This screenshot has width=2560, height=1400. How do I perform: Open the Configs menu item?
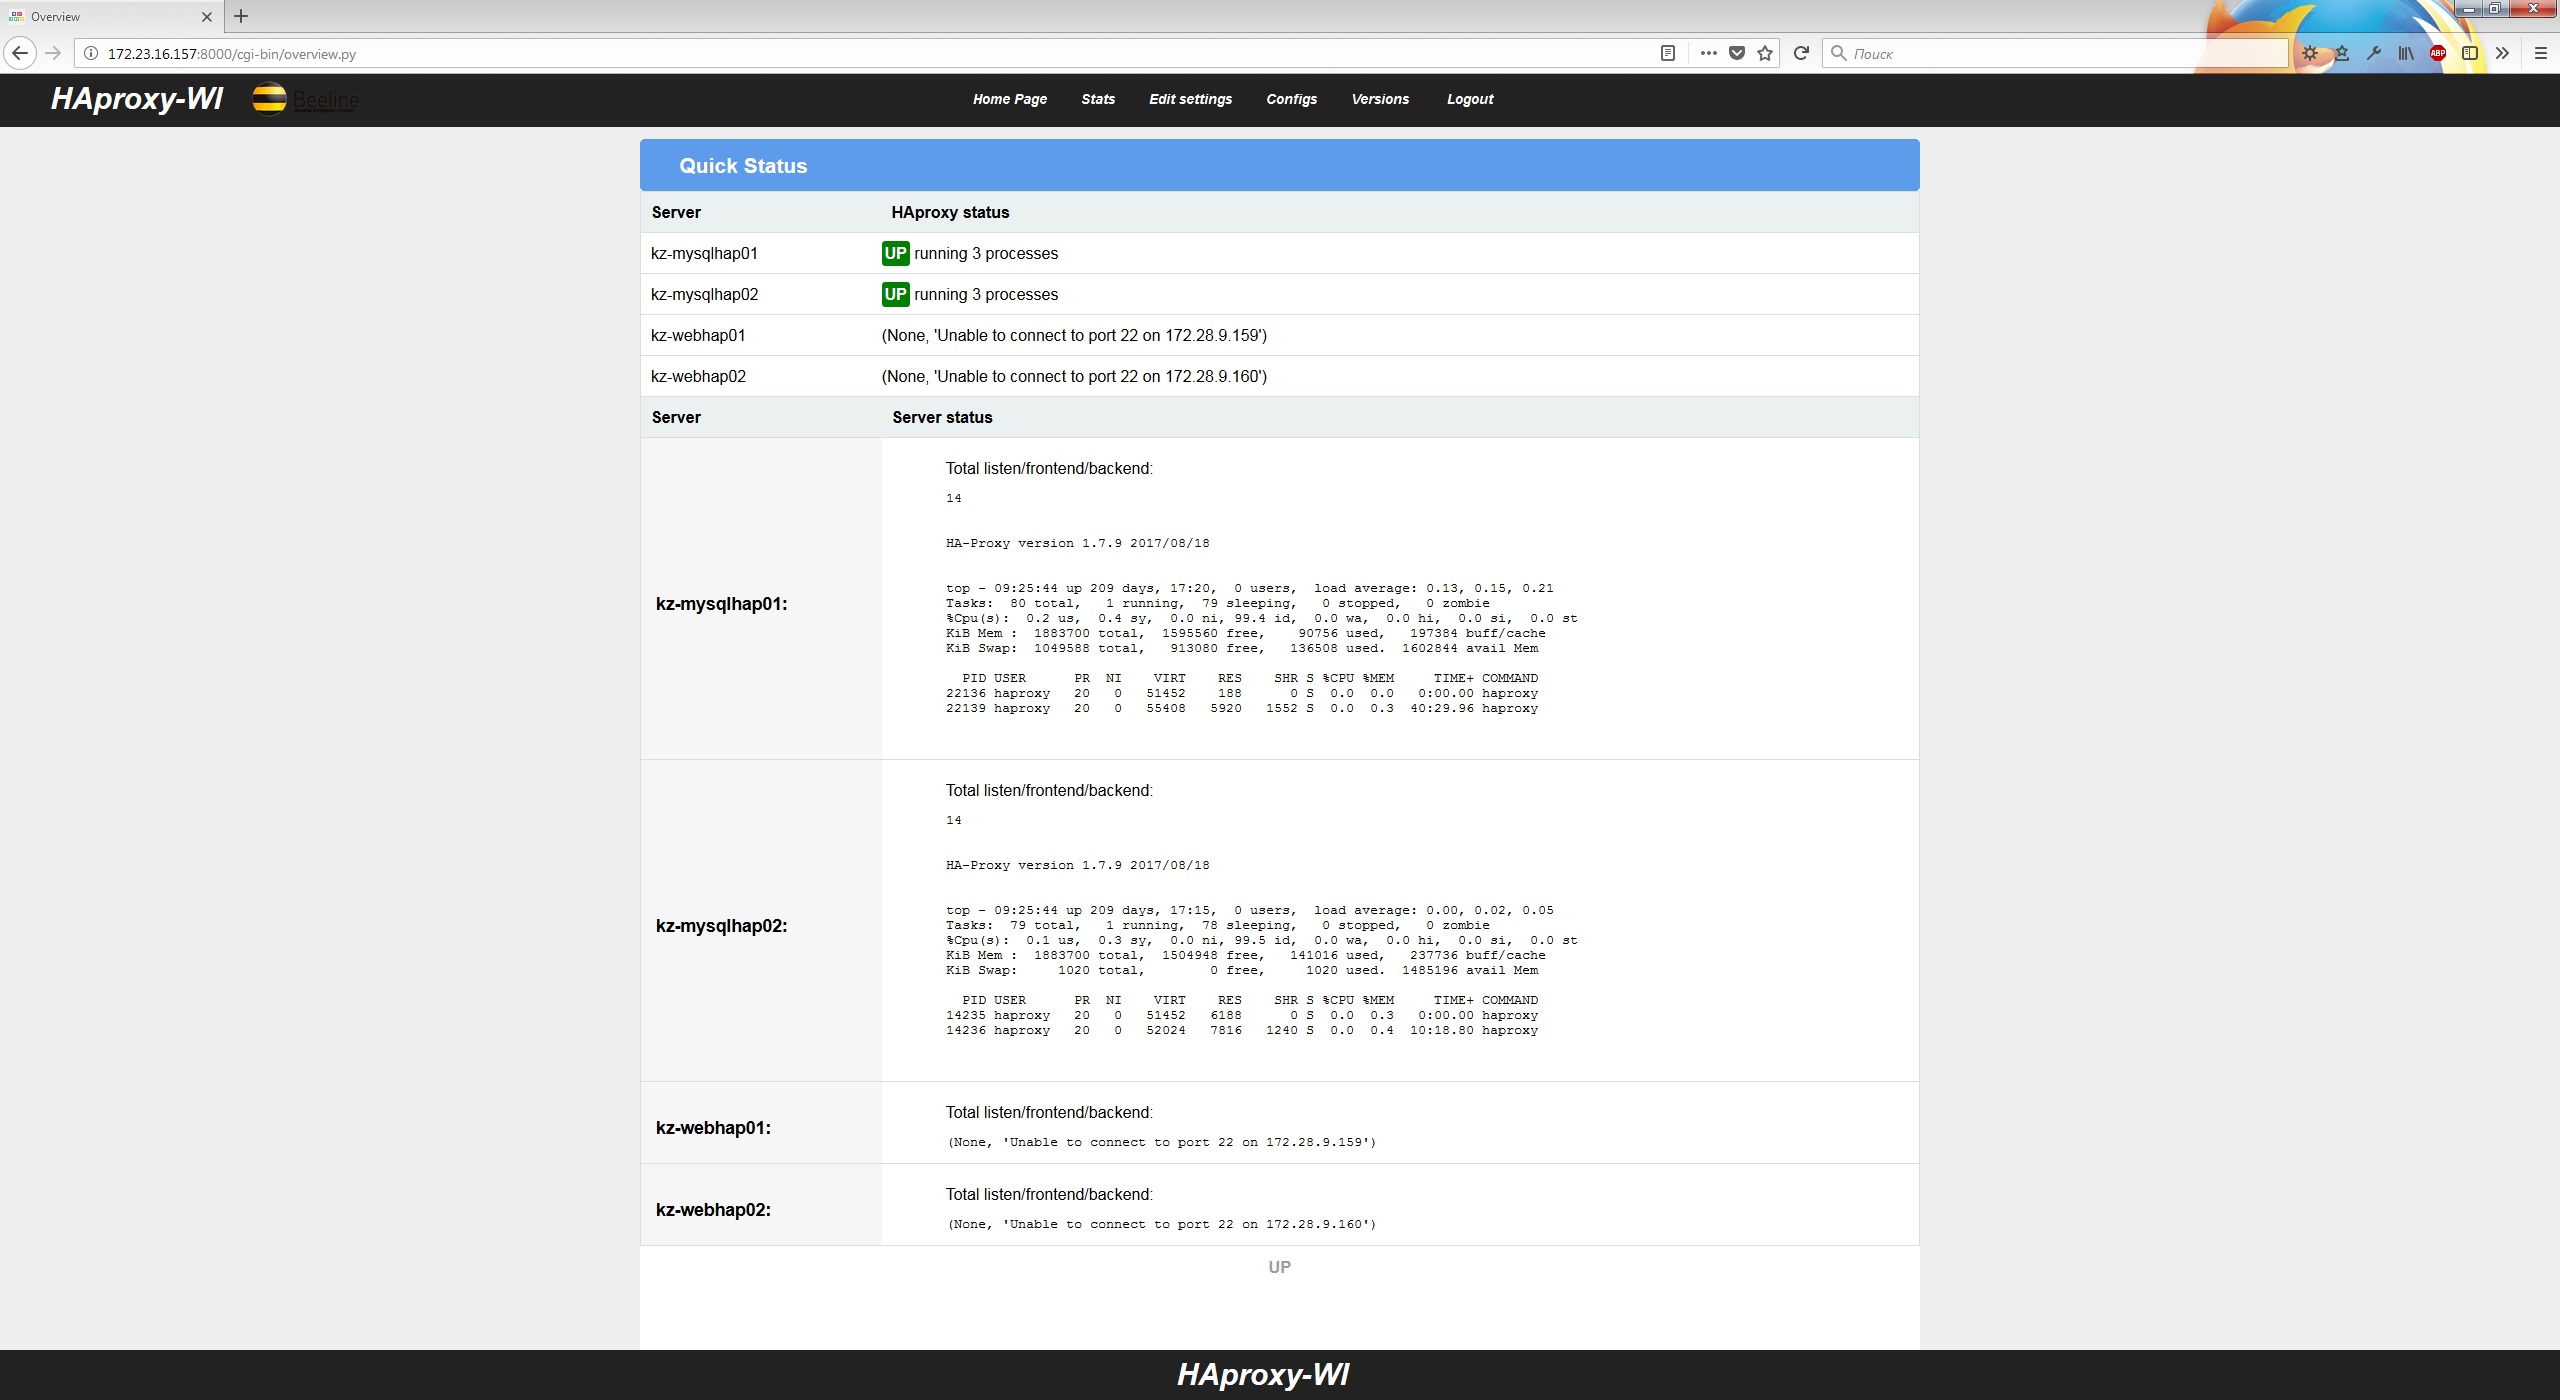1291,99
